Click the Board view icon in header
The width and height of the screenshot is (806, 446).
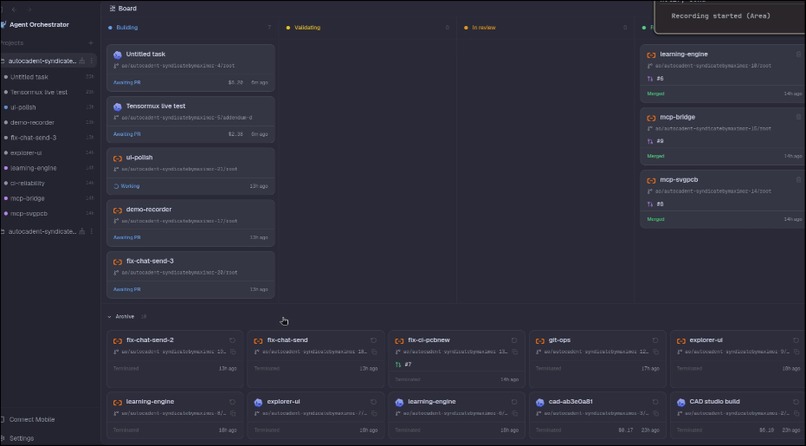[x=112, y=8]
